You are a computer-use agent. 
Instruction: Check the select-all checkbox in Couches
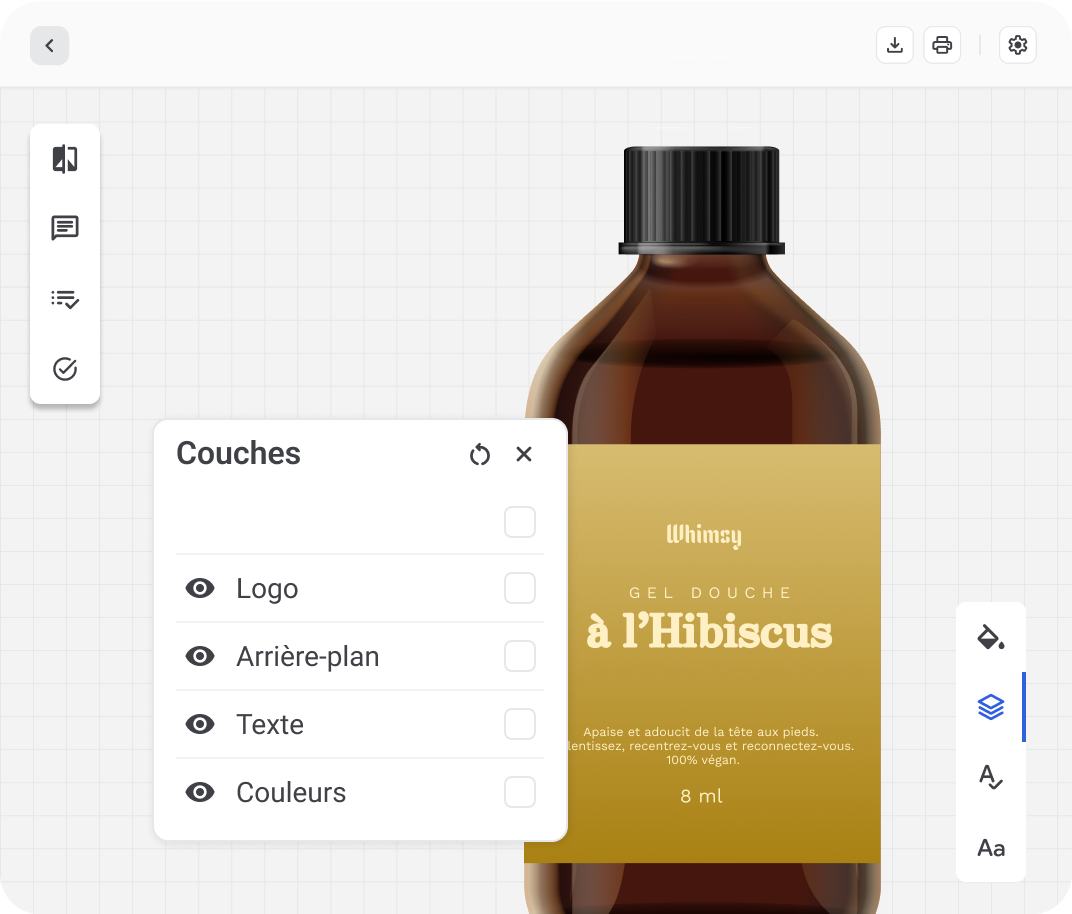click(520, 522)
